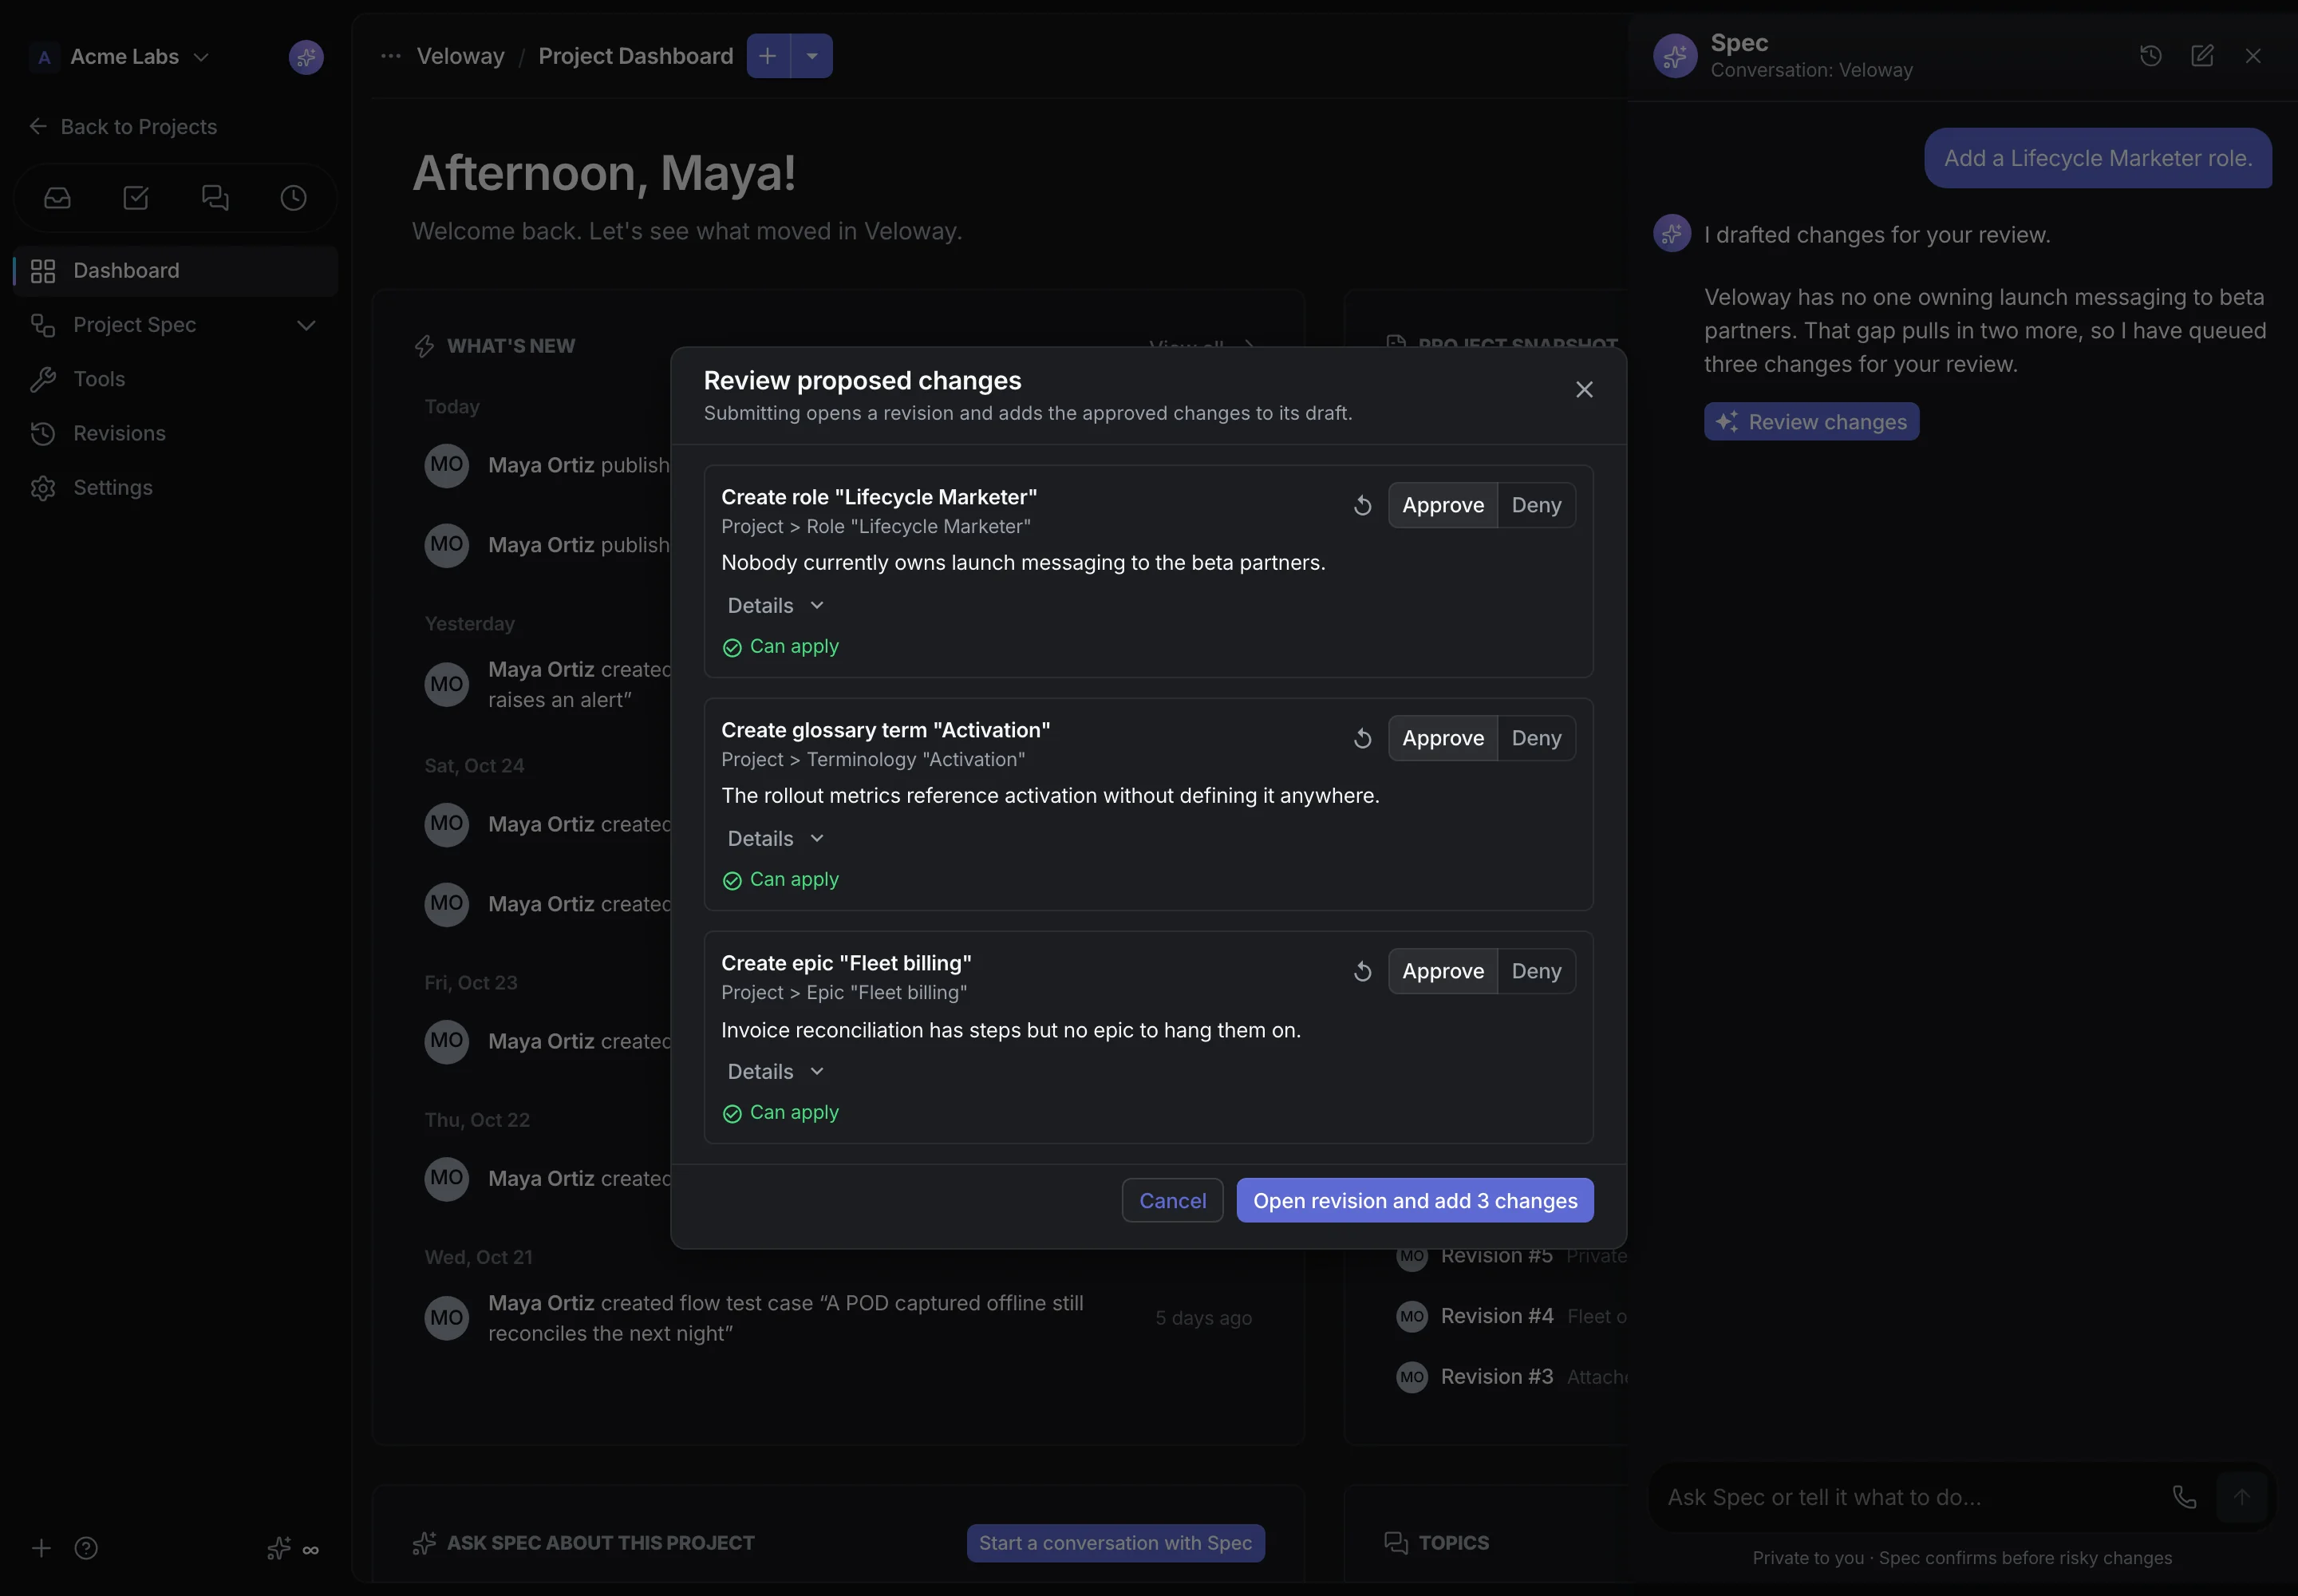
Task: Cancel the proposed changes review
Action: pos(1172,1200)
